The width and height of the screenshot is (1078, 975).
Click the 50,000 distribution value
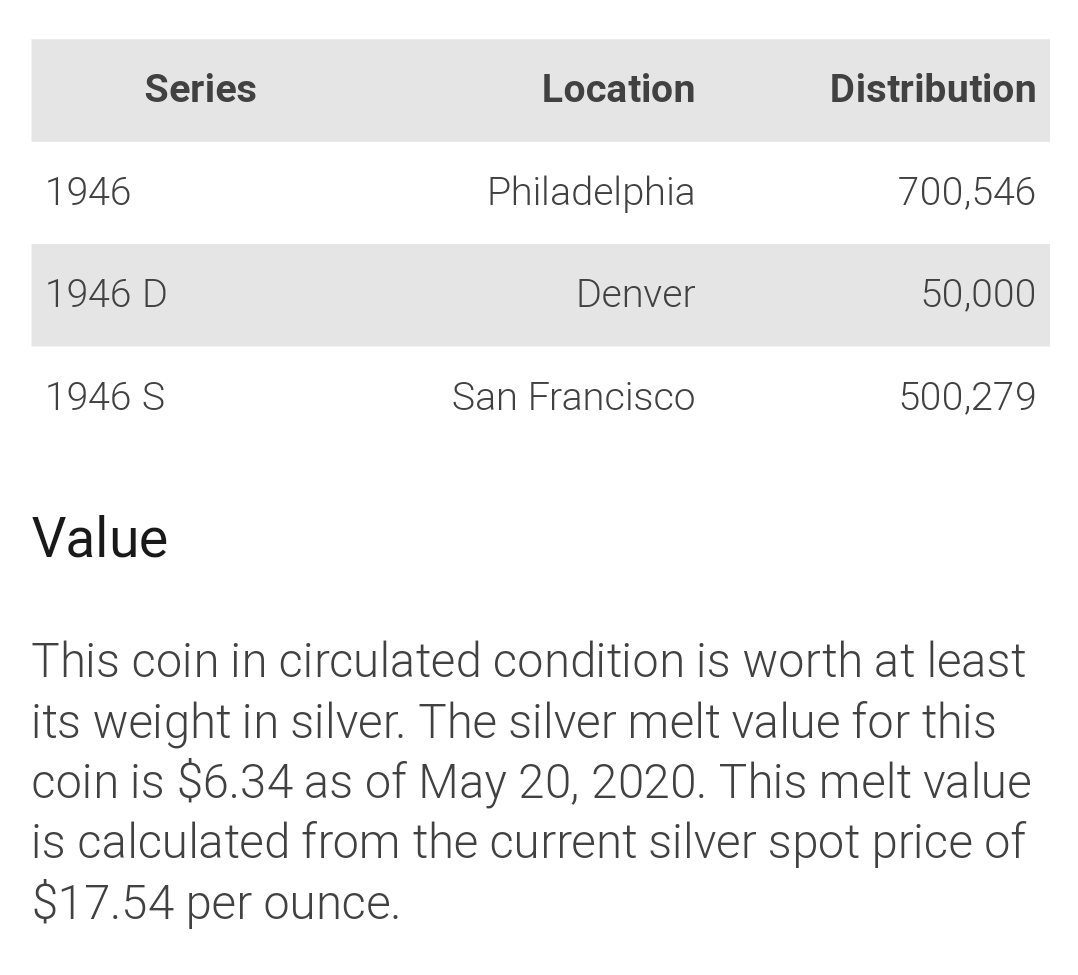coord(978,294)
